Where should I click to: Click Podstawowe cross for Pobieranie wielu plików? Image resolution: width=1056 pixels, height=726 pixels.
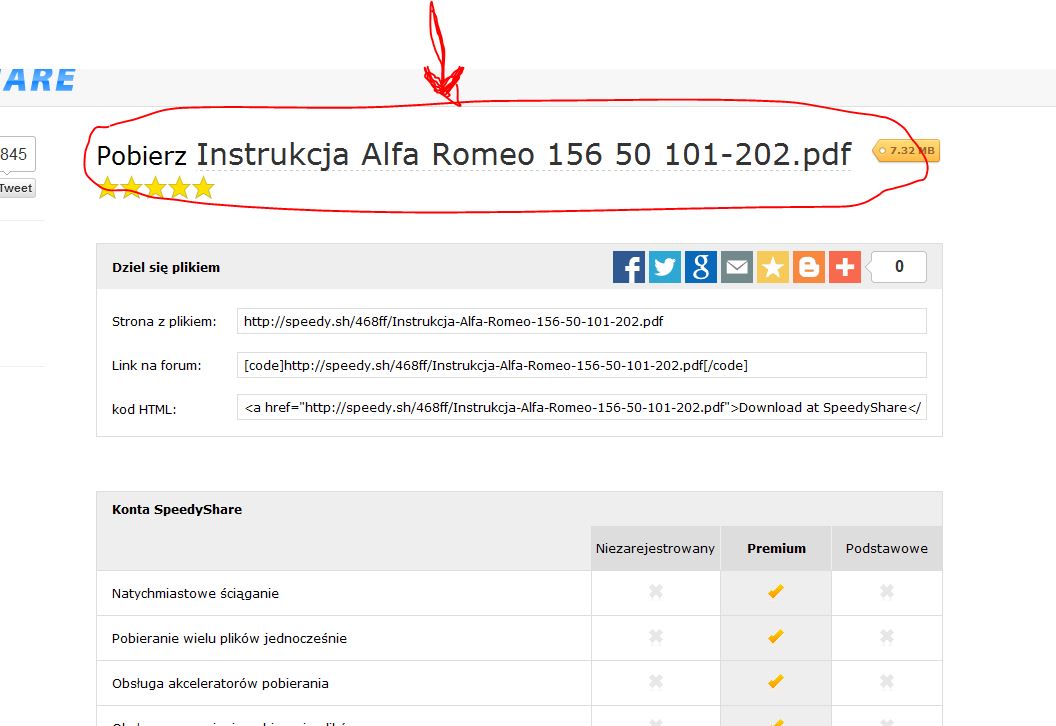tap(887, 636)
